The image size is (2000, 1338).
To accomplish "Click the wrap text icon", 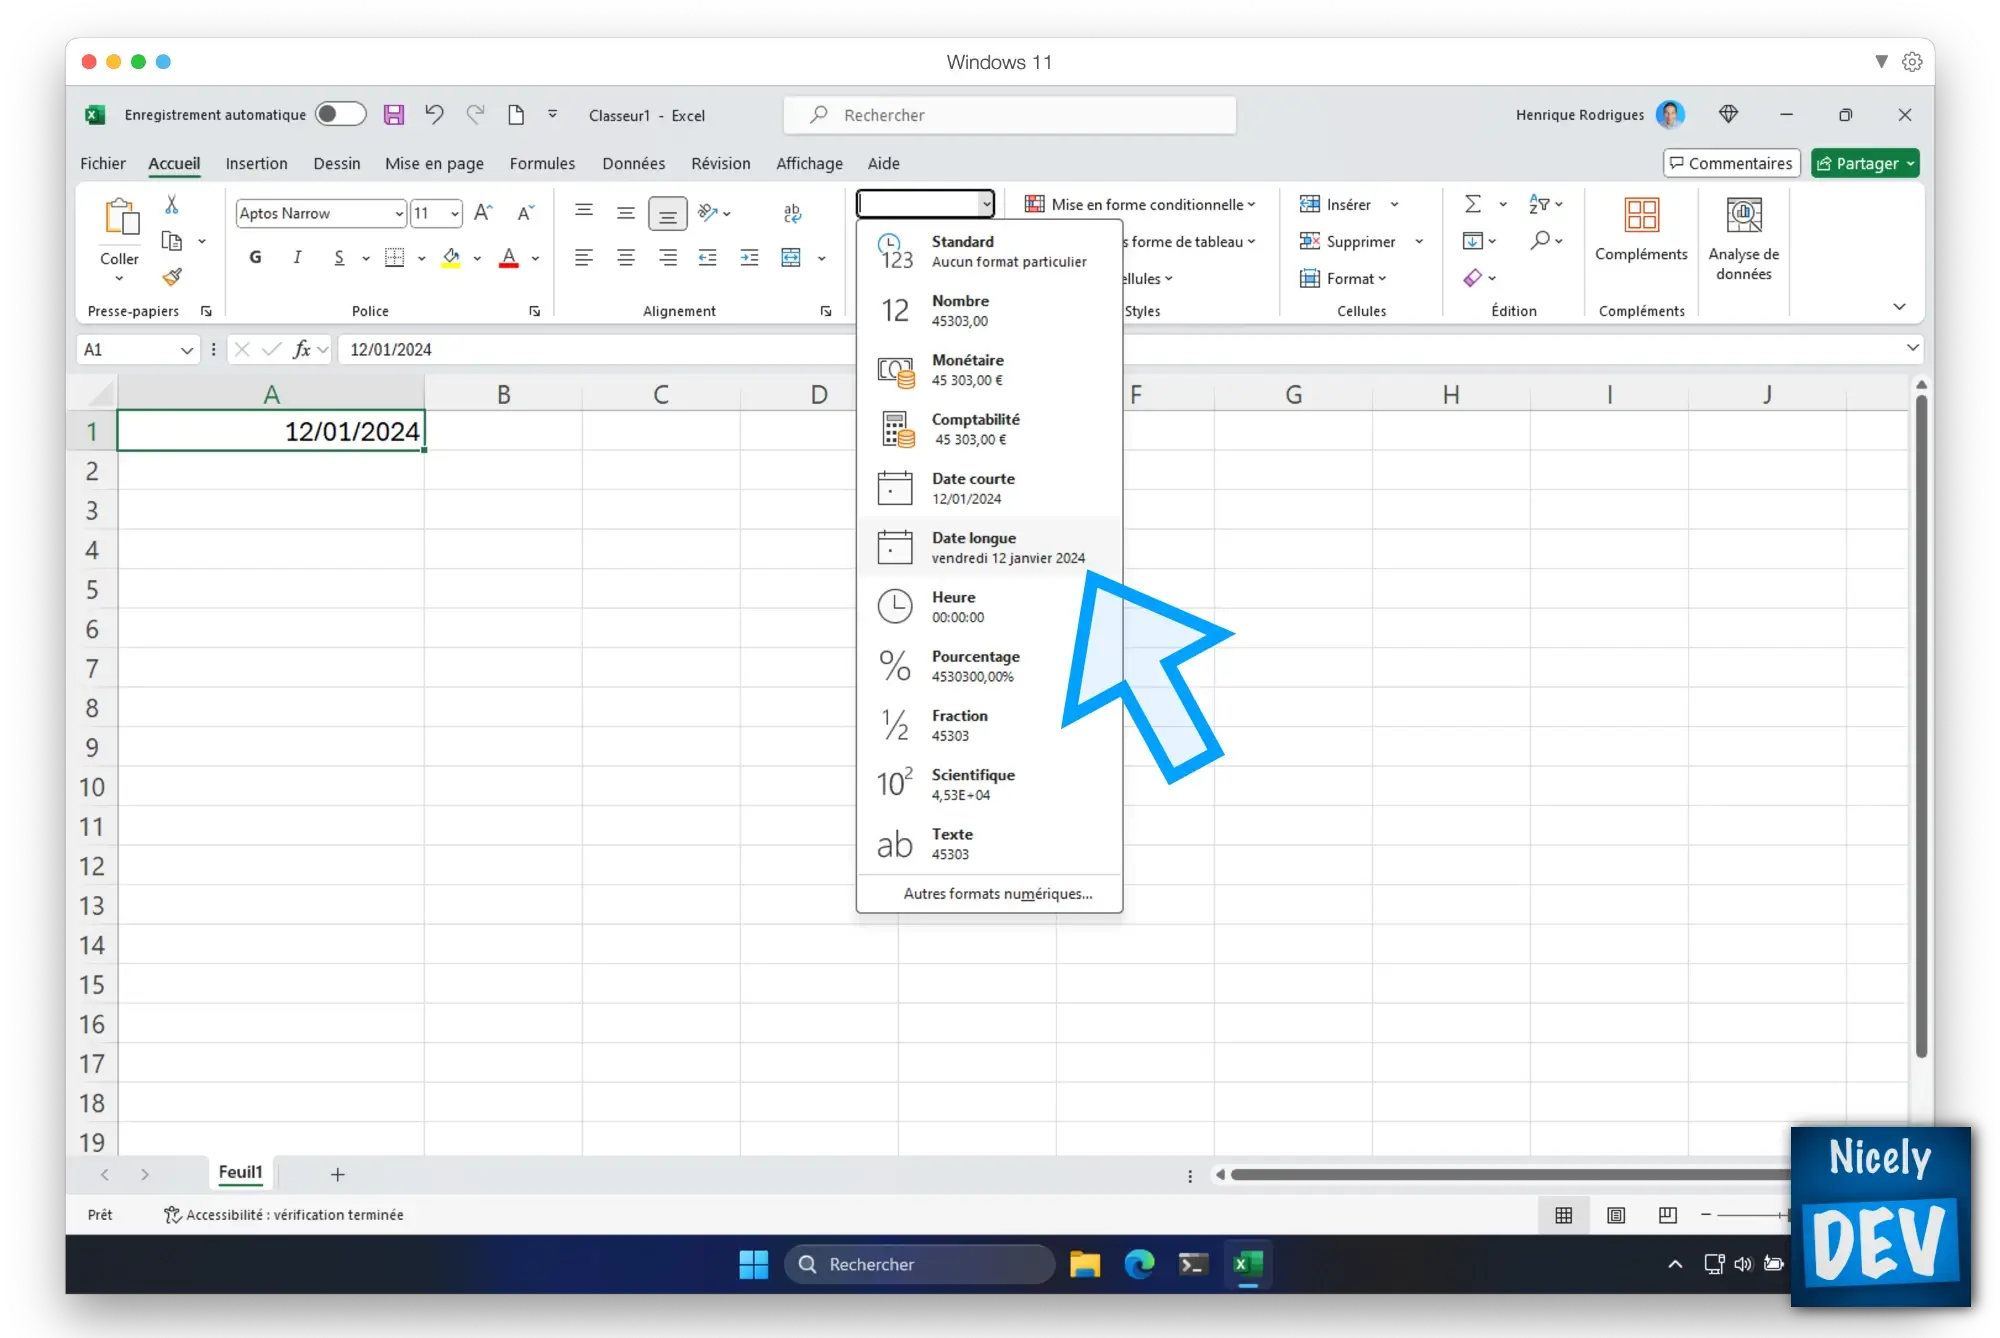I will click(792, 212).
